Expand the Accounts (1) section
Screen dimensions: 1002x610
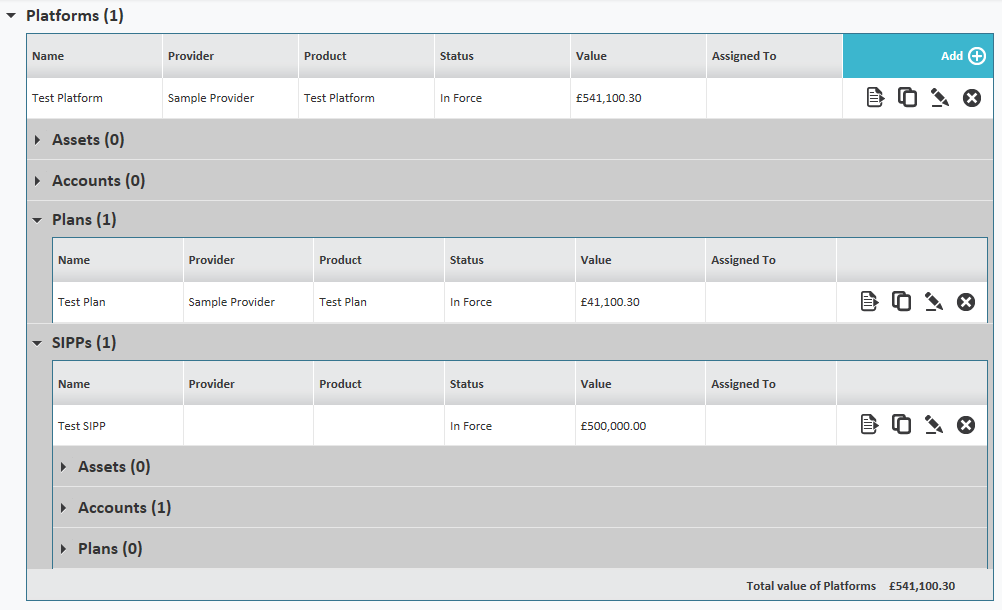64,508
